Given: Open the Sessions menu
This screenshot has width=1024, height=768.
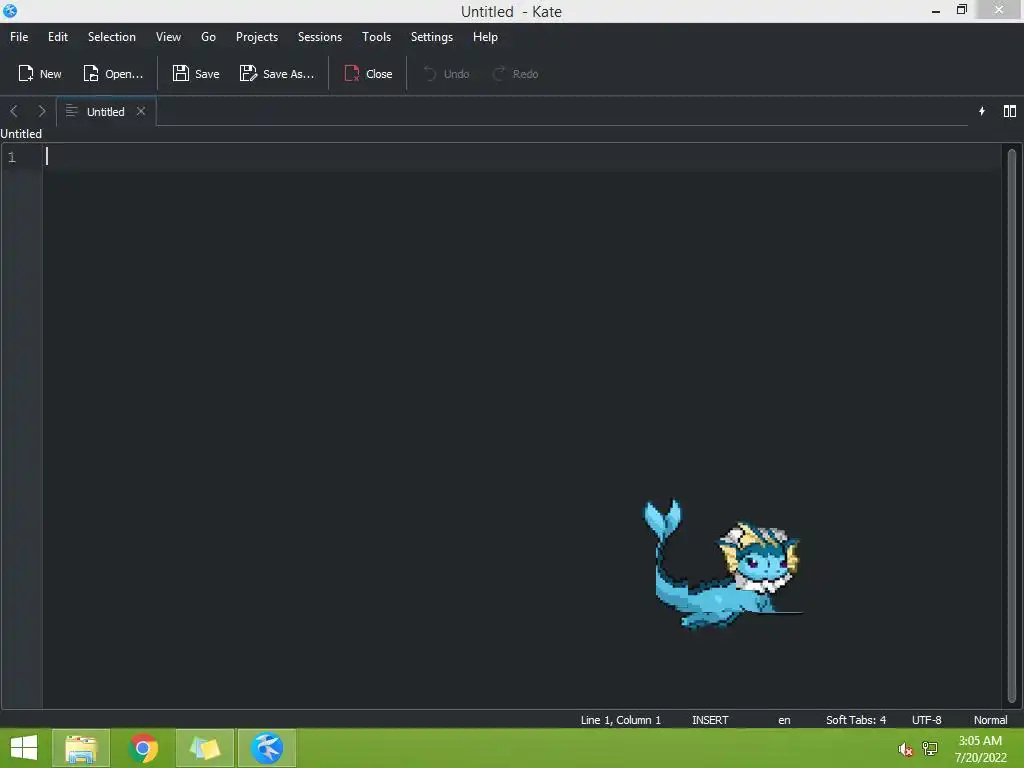Looking at the screenshot, I should tap(319, 37).
